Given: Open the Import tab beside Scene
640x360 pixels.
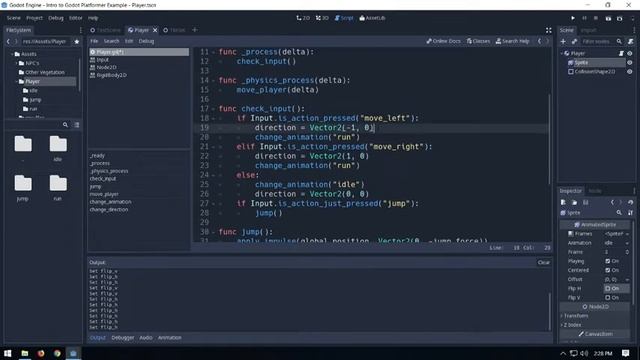Looking at the screenshot, I should (x=588, y=30).
